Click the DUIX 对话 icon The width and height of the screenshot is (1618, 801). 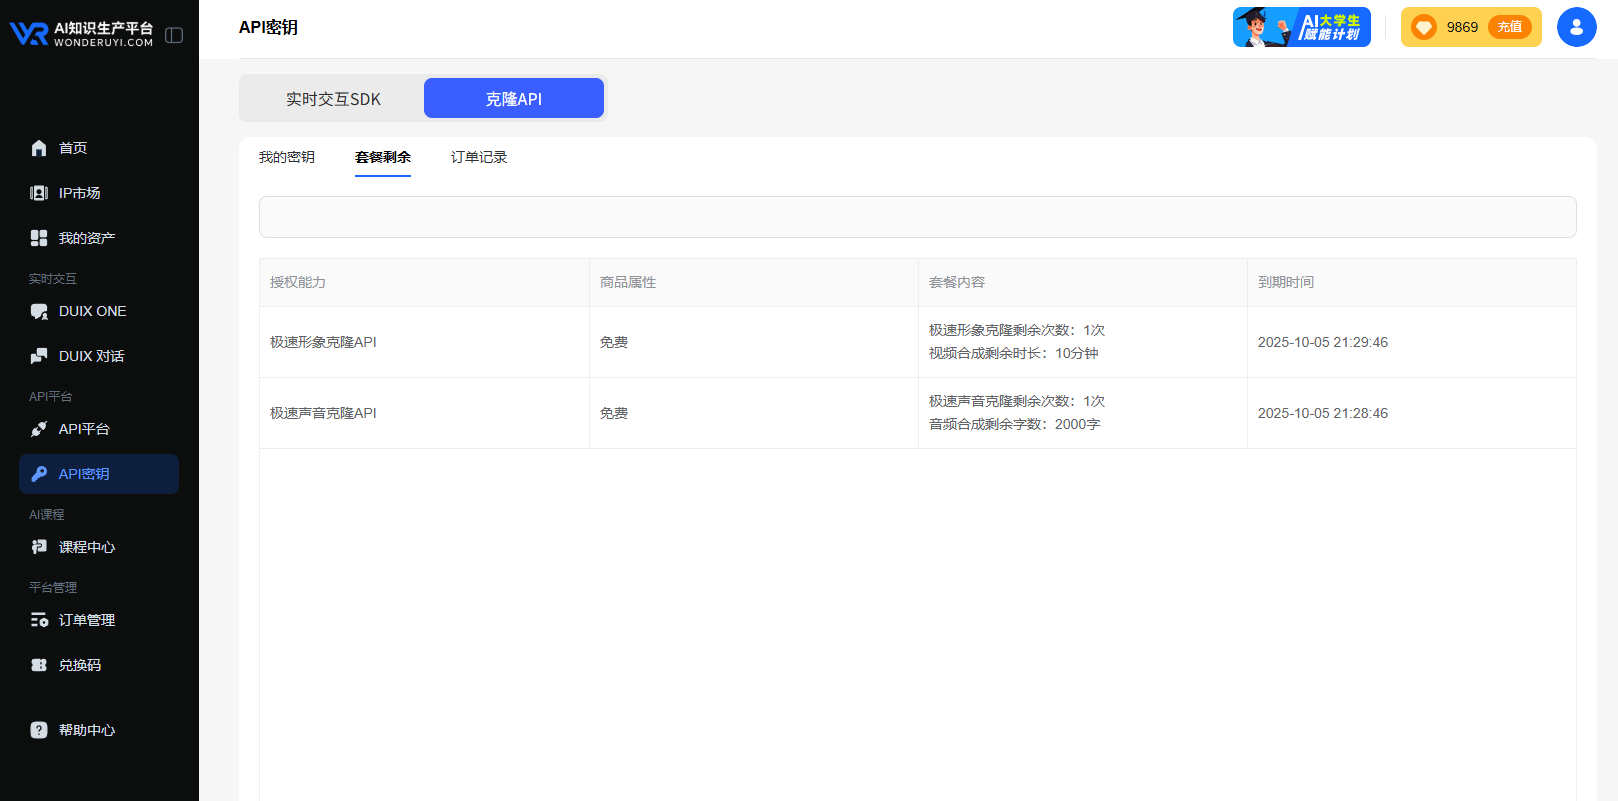[39, 356]
